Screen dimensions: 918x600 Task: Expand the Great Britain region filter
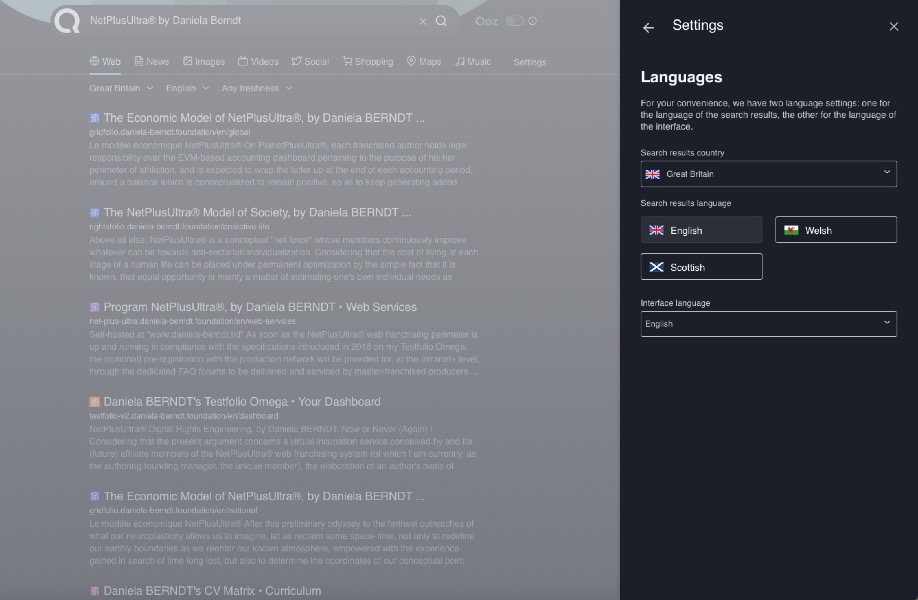121,88
